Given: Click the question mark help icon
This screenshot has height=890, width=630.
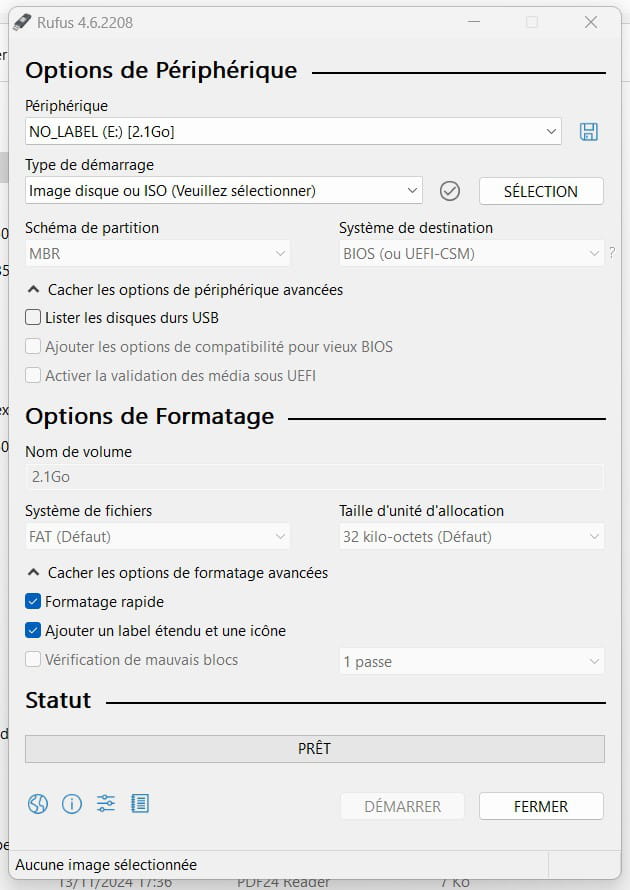Looking at the screenshot, I should 612,253.
